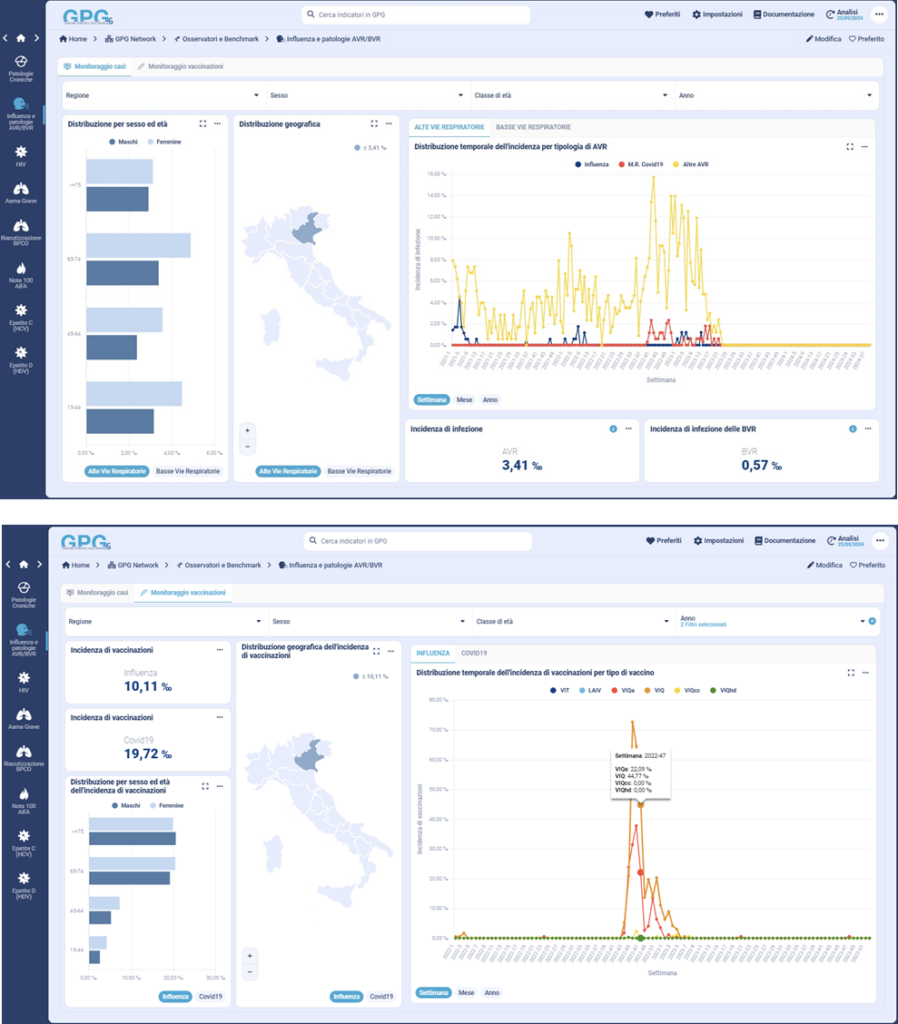Switch time chart to Mese in AVR incidence panel

(x=464, y=400)
